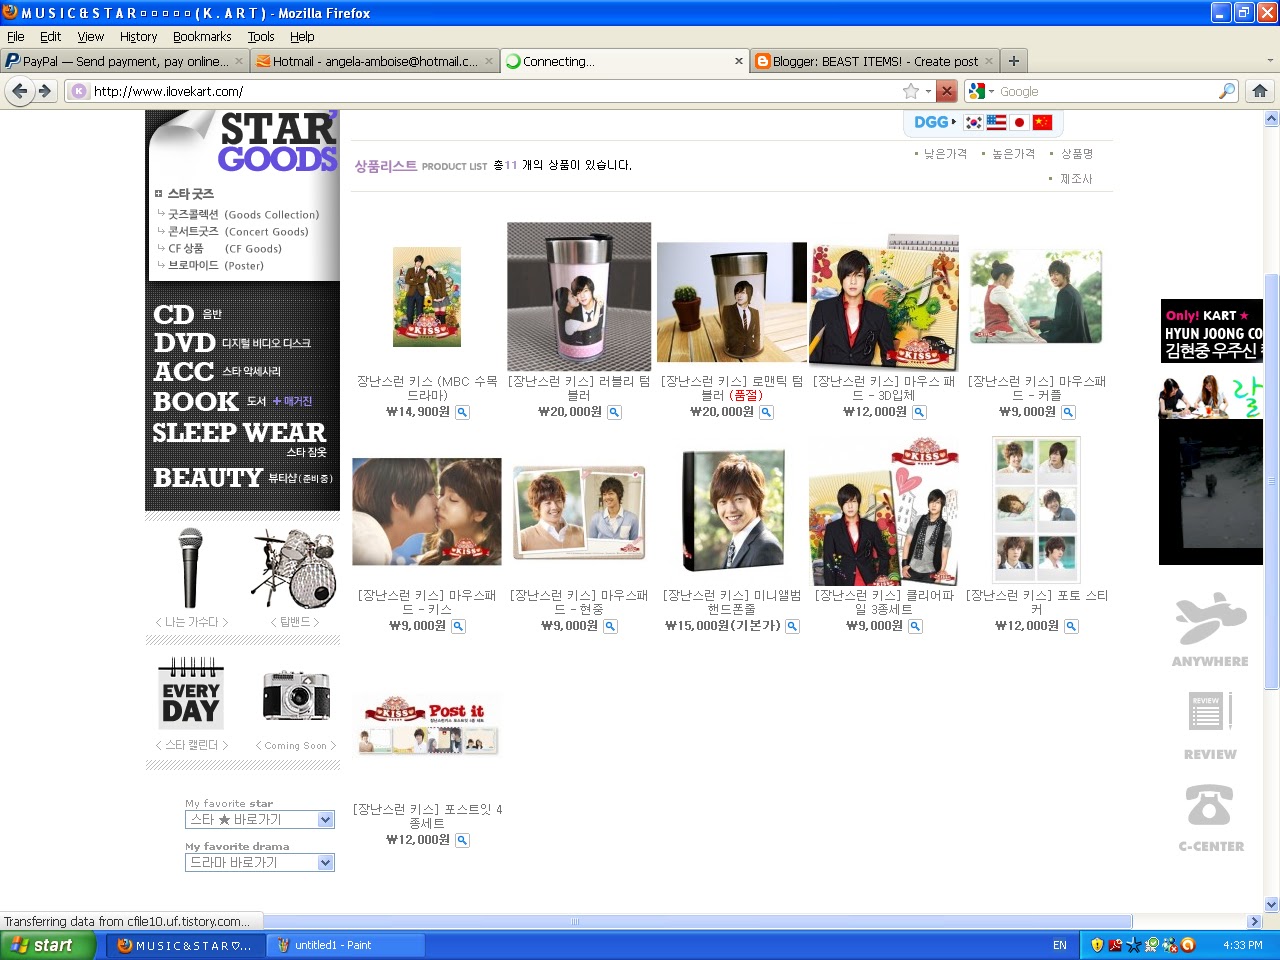The image size is (1280, 960).
Task: Click the Only KART Hyun Joong banner
Action: 1212,331
